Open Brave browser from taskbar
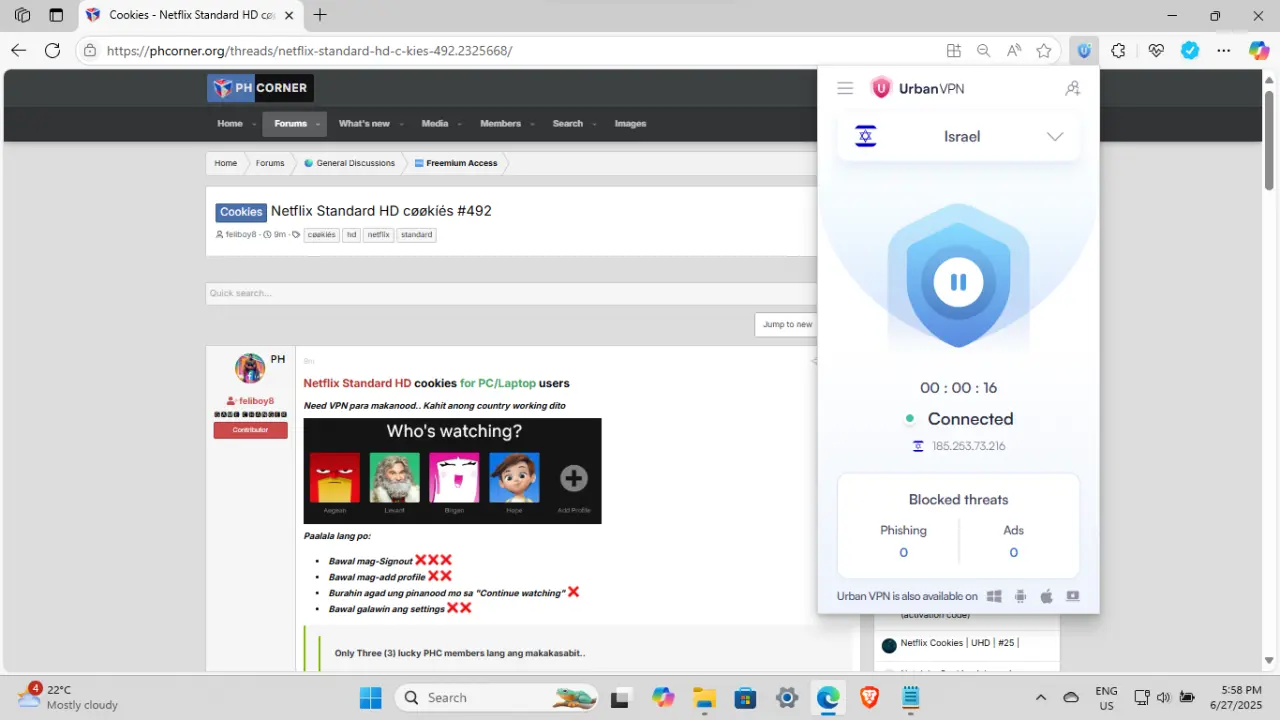The width and height of the screenshot is (1280, 720). pyautogui.click(x=869, y=697)
